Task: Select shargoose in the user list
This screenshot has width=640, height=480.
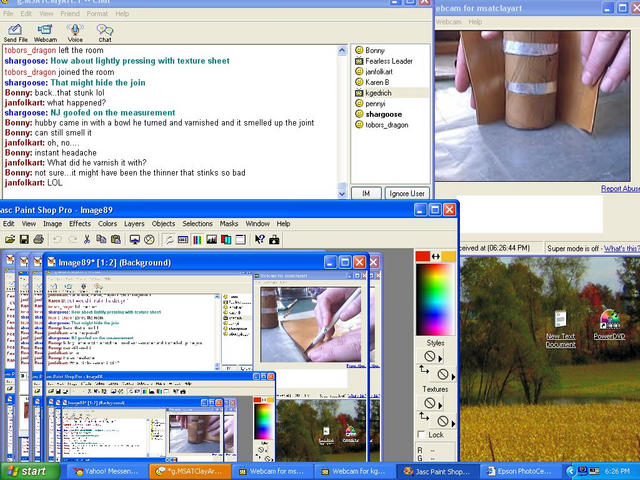Action: tap(383, 114)
